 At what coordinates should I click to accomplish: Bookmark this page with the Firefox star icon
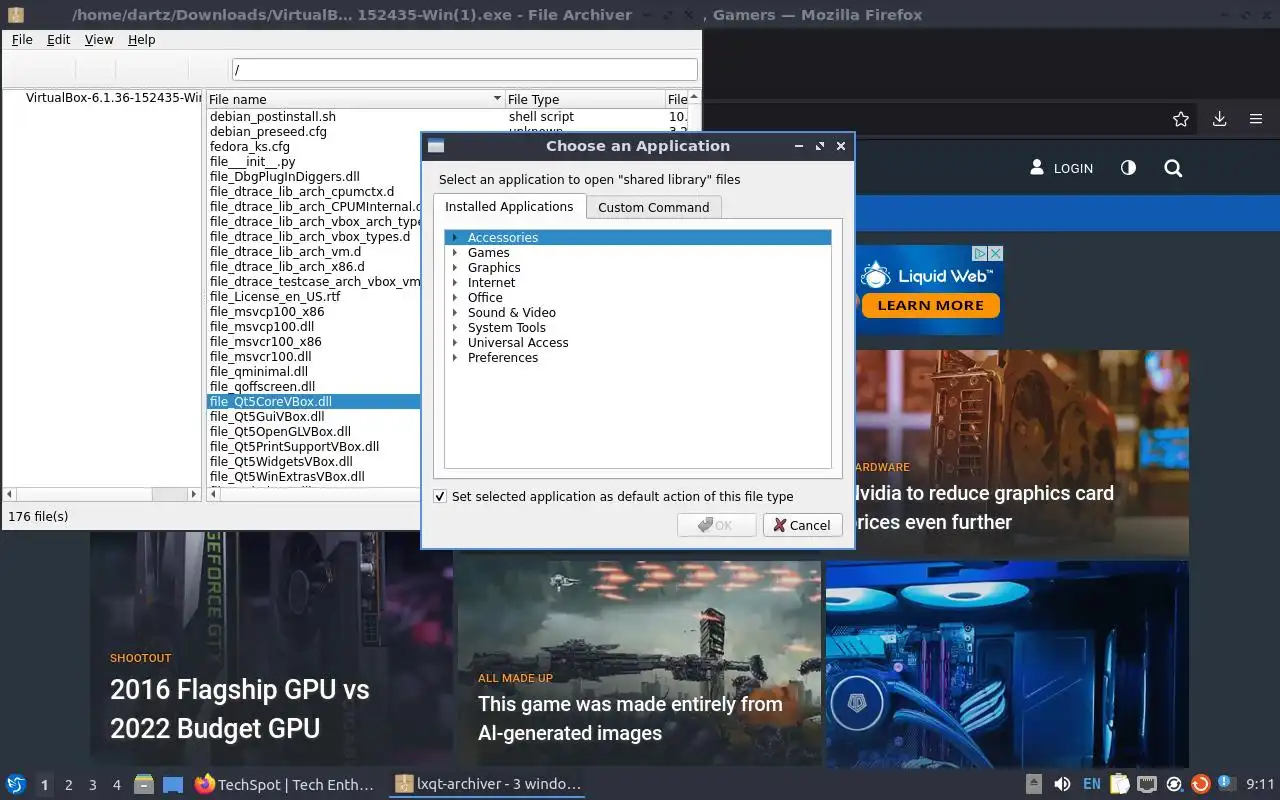click(x=1181, y=119)
